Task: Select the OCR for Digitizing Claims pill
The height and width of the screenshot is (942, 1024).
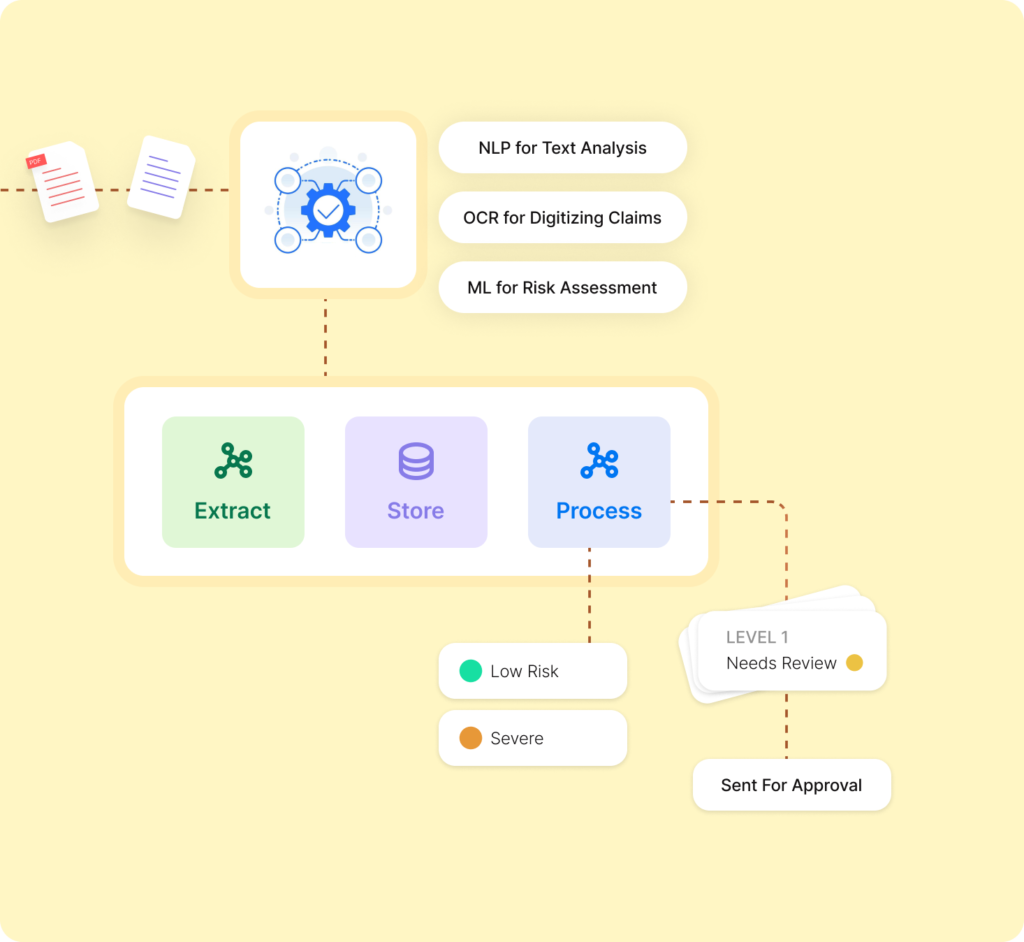Action: (562, 218)
